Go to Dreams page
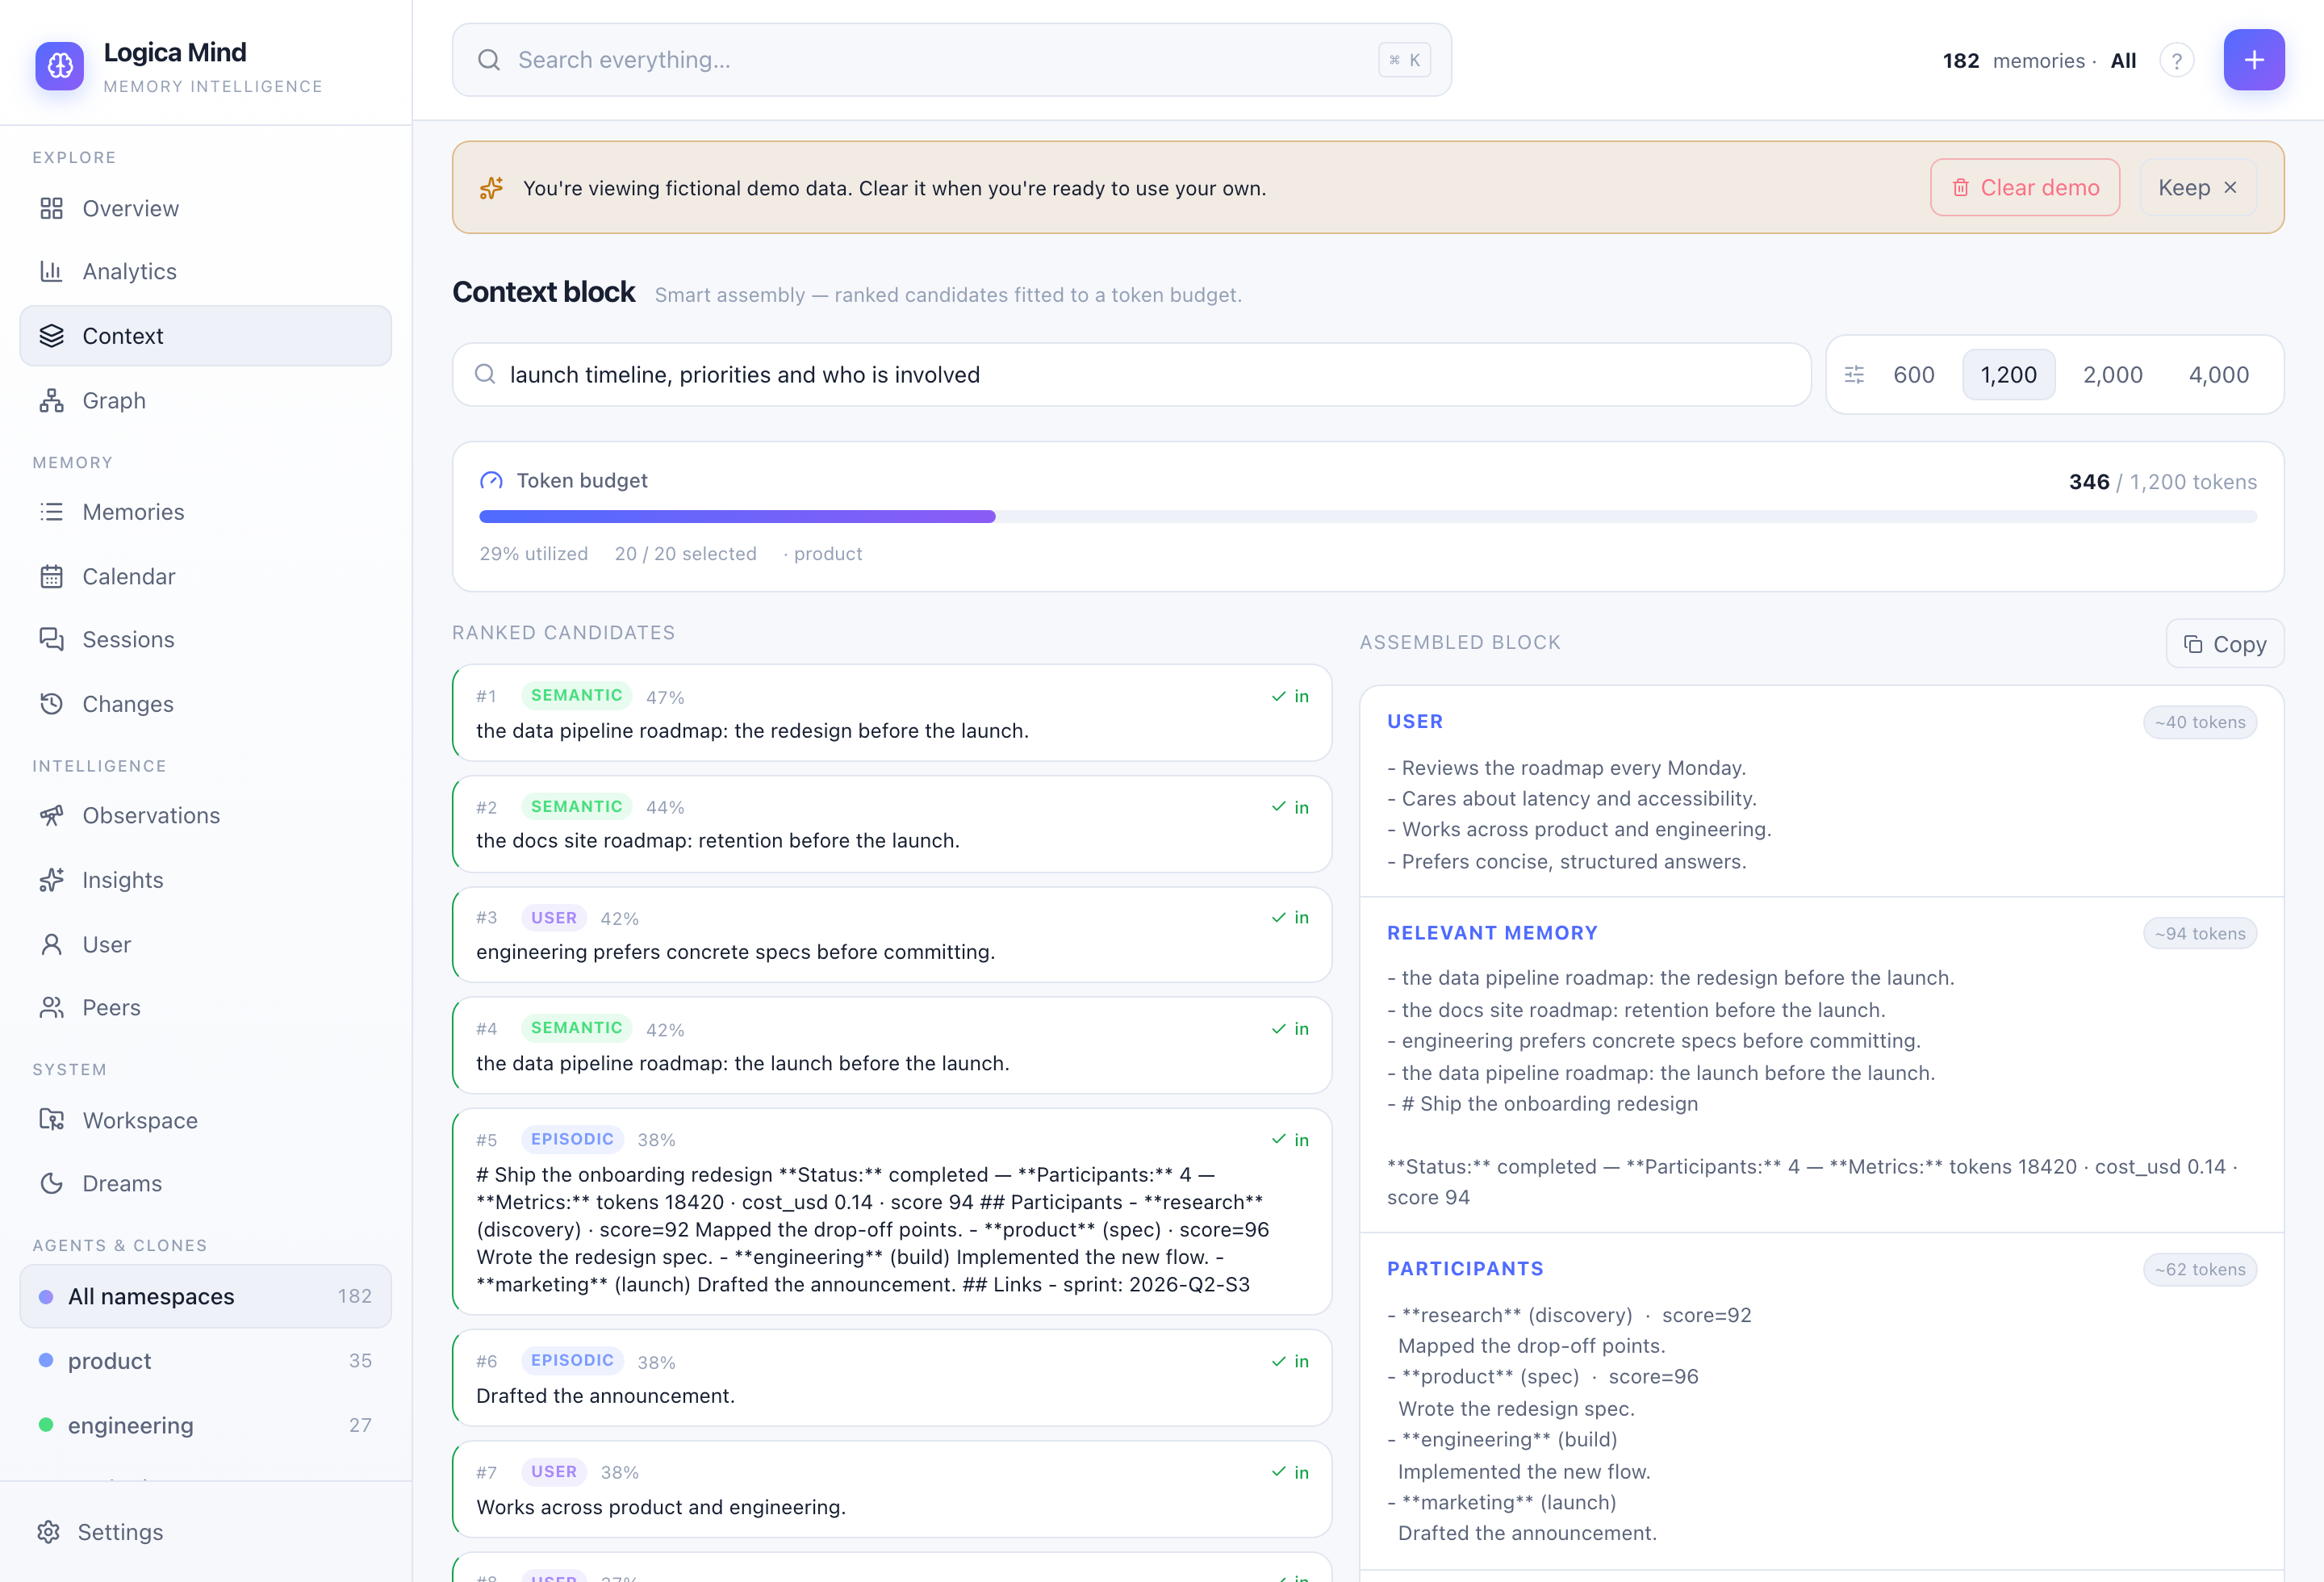 tap(205, 1183)
